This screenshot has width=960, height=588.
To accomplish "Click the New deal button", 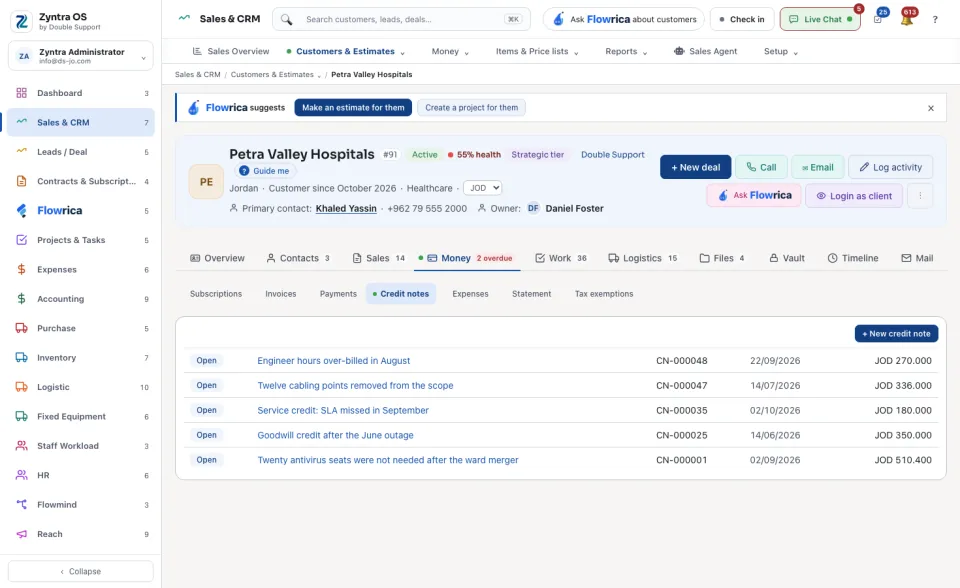I will tap(696, 167).
